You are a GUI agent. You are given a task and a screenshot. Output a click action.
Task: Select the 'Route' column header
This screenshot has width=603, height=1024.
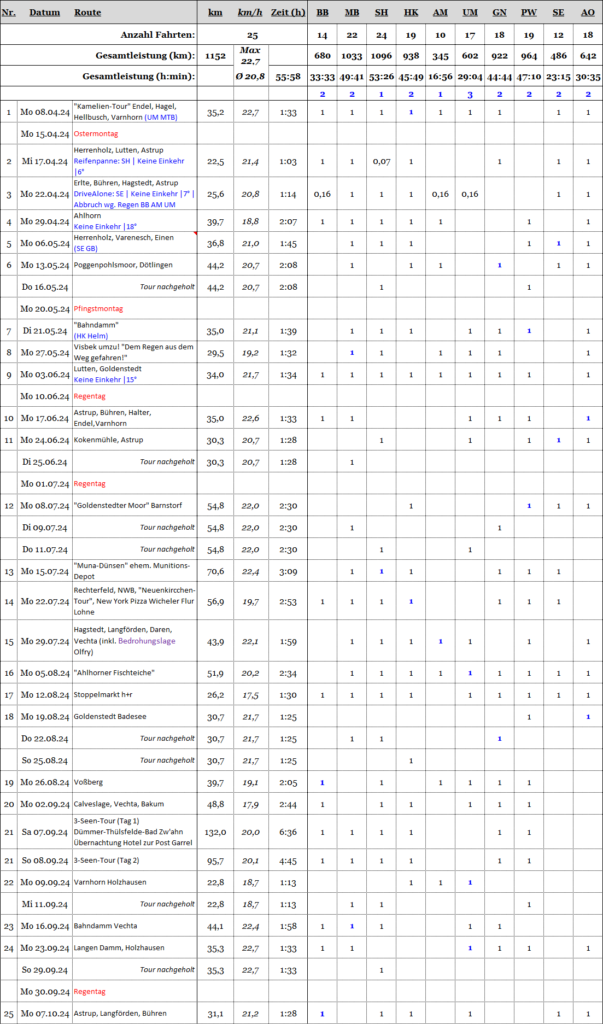point(87,12)
